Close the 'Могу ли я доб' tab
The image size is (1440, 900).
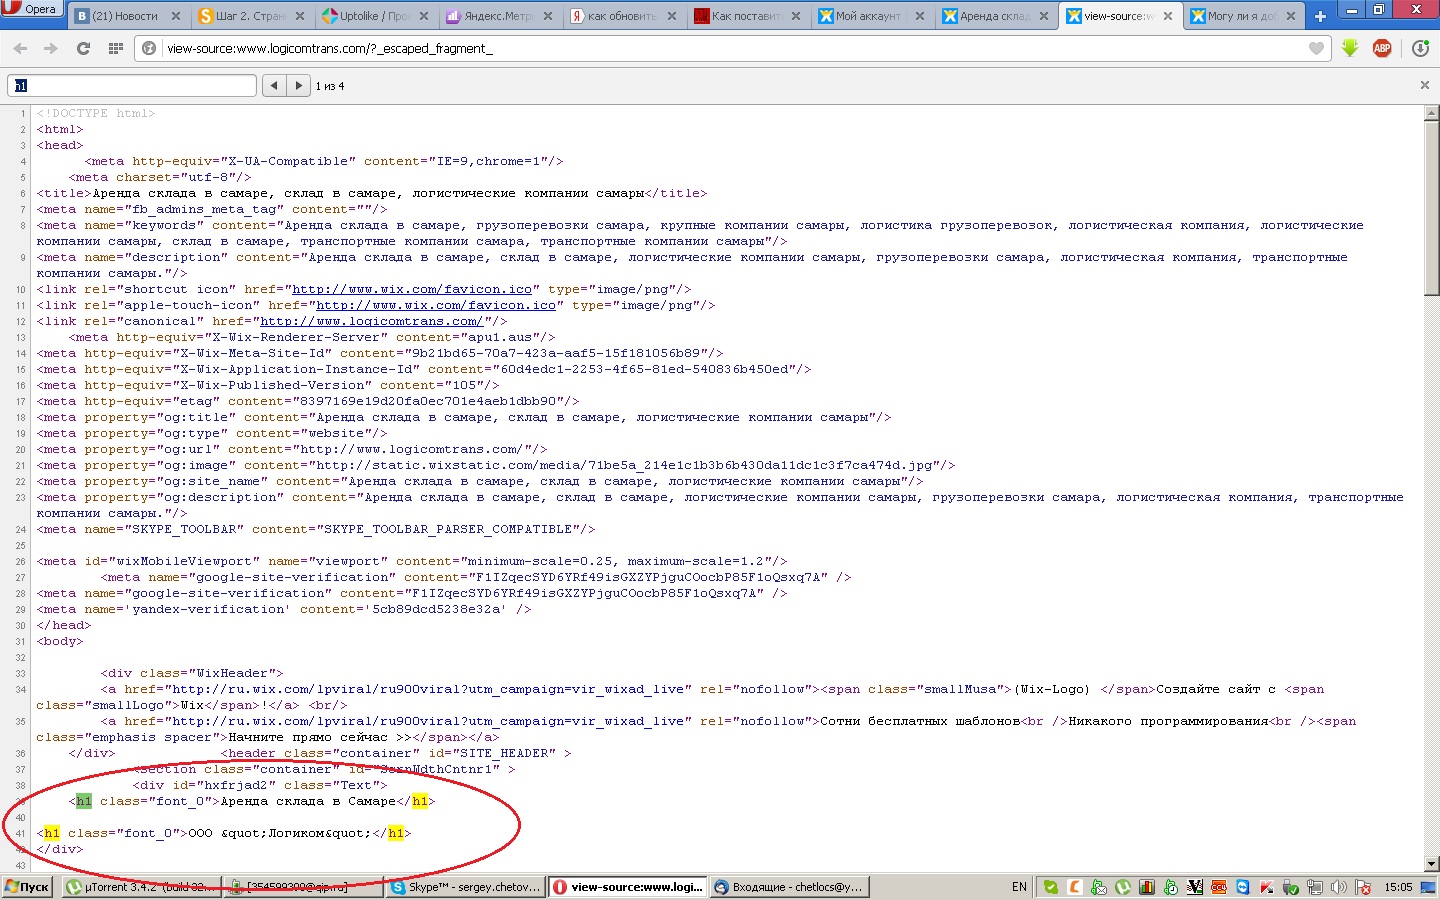pyautogui.click(x=1291, y=16)
